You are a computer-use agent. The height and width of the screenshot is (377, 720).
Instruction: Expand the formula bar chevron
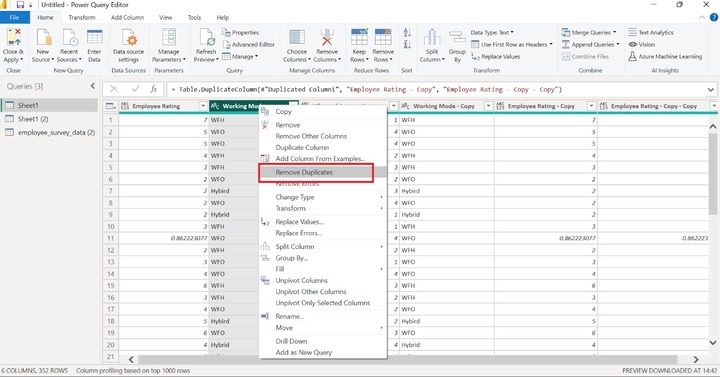click(x=711, y=90)
